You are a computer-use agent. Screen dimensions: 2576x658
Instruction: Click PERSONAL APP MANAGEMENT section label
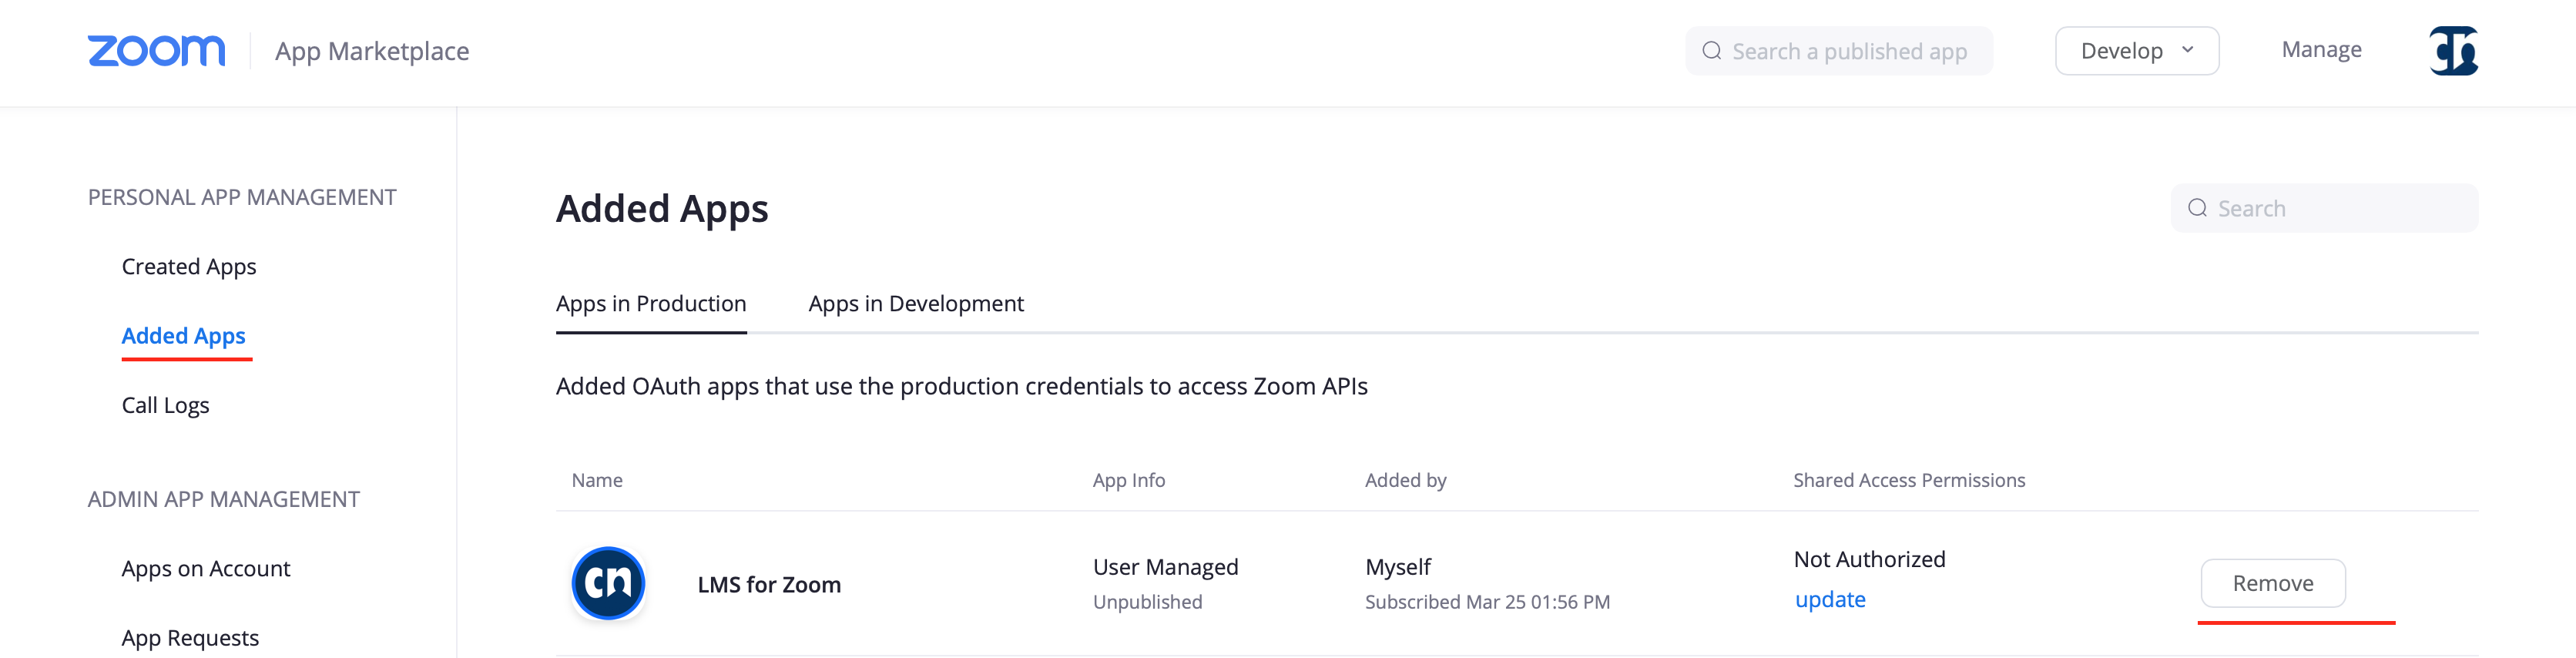(x=242, y=198)
